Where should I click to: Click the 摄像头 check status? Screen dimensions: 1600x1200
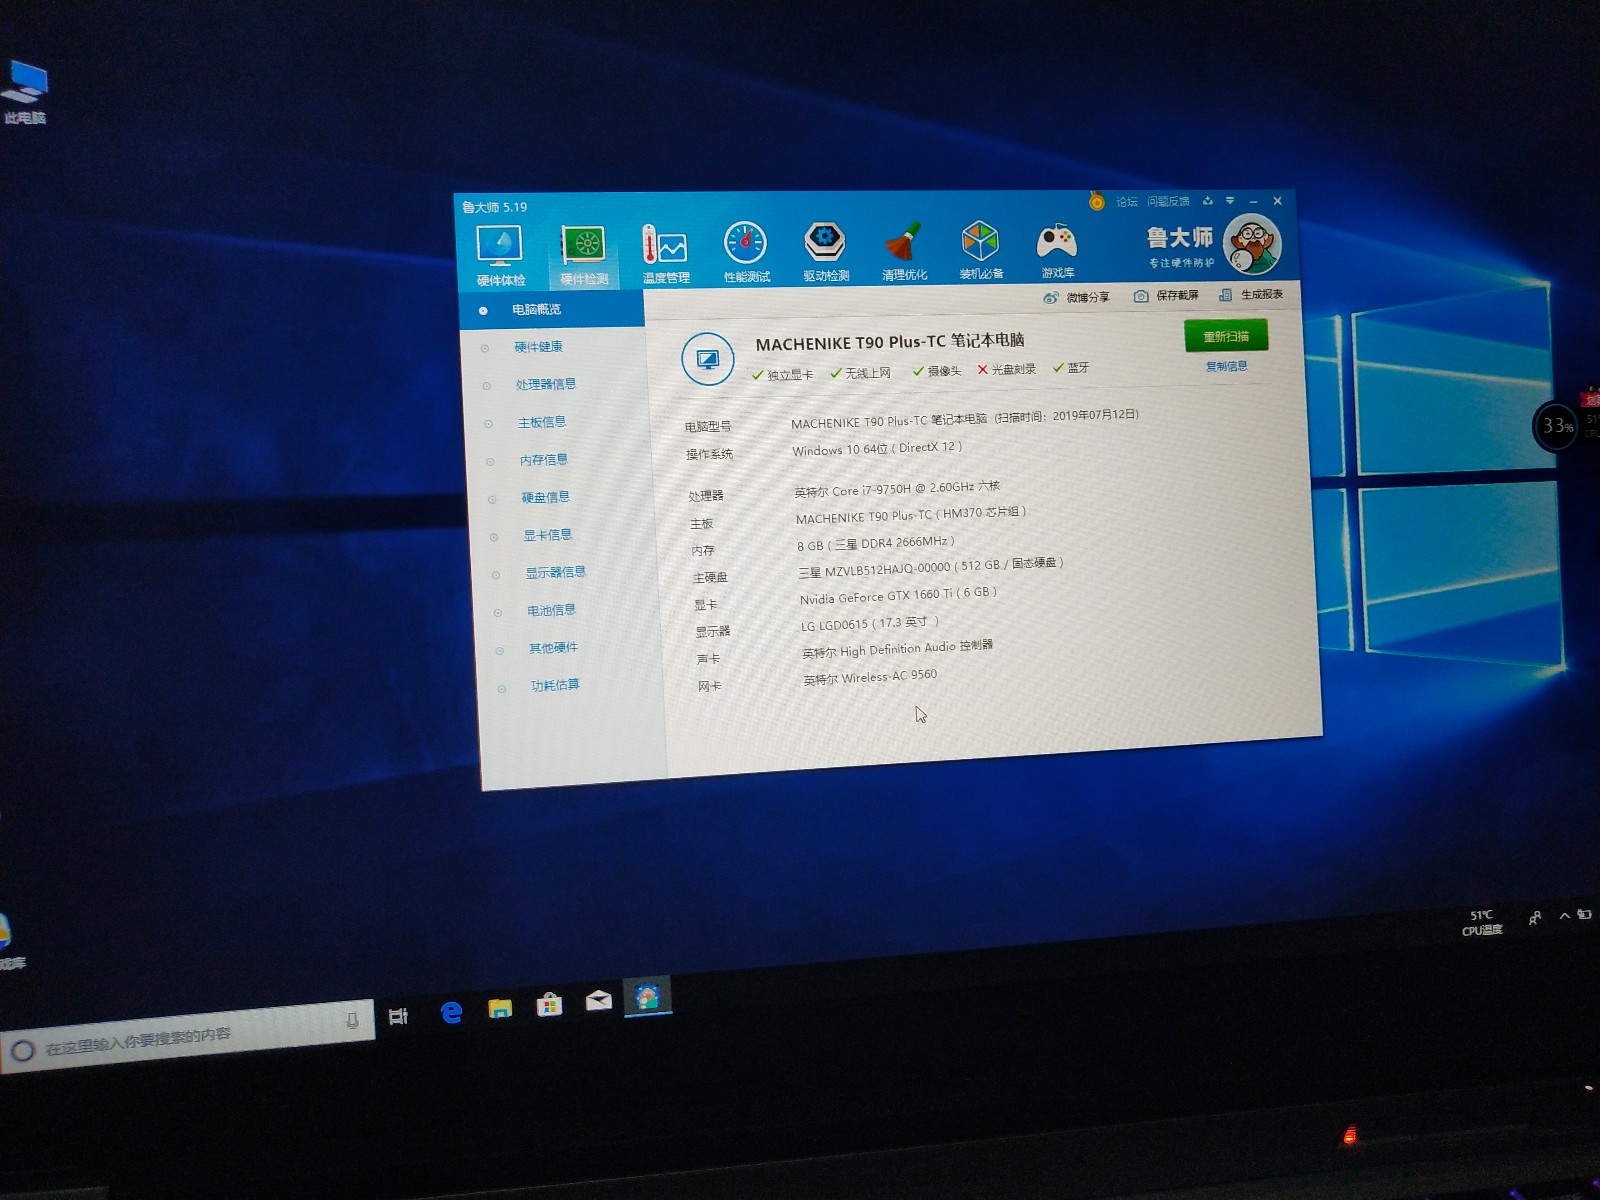[937, 371]
